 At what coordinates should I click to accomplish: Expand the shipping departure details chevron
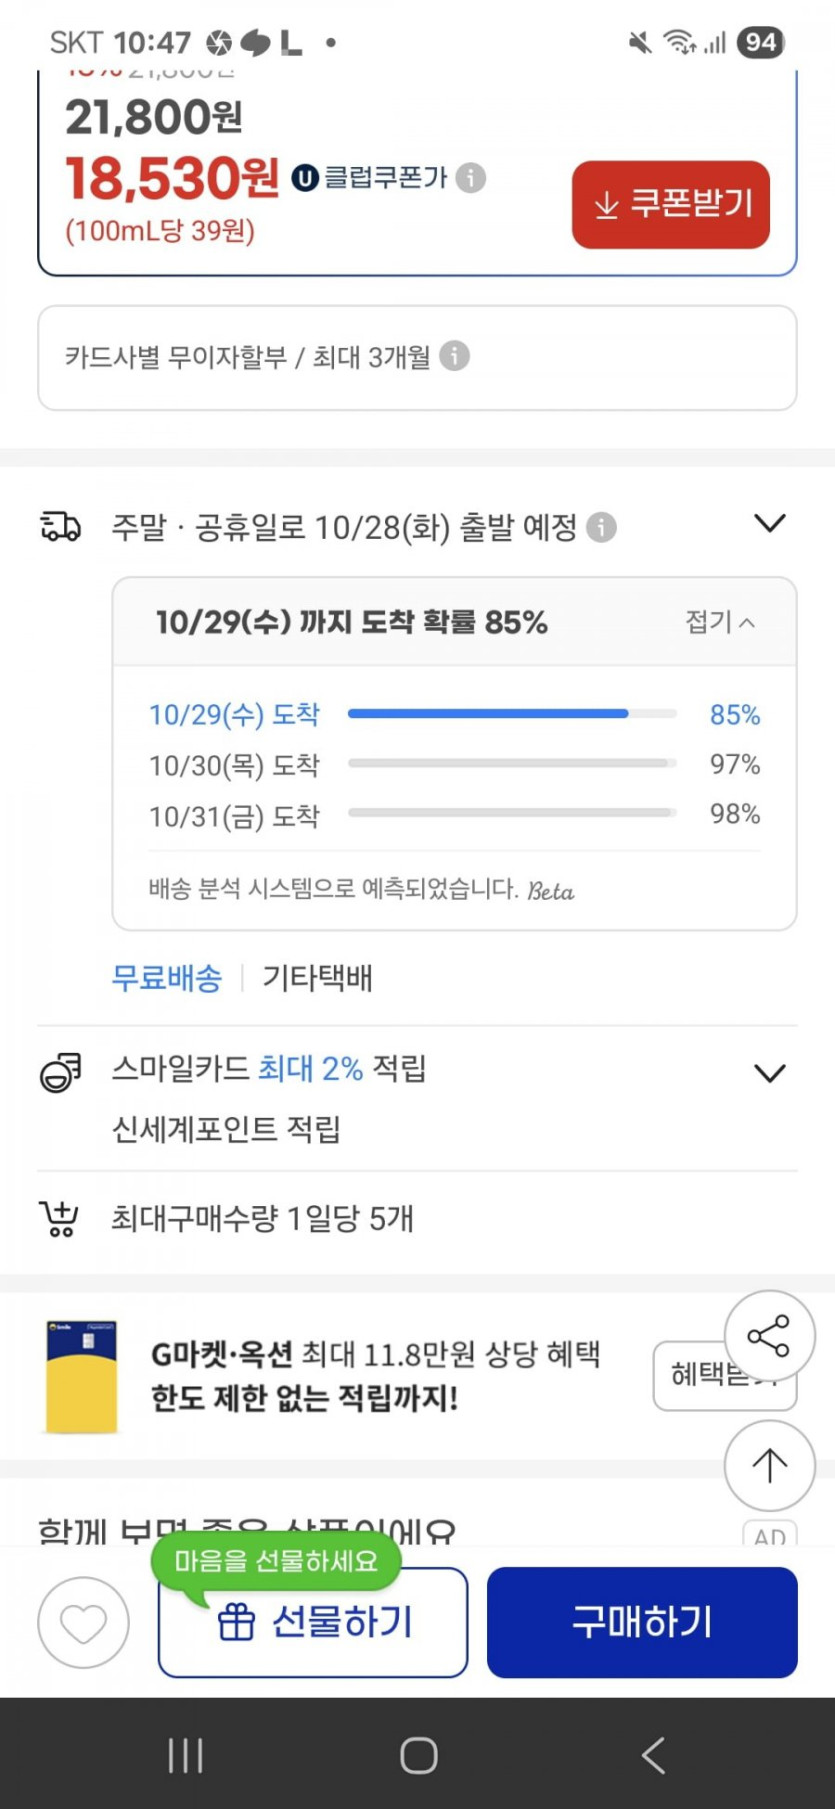pyautogui.click(x=769, y=524)
